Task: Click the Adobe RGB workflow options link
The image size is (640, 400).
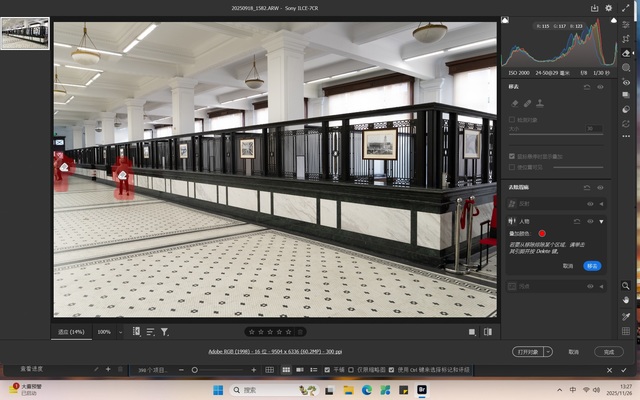Action: pos(275,352)
